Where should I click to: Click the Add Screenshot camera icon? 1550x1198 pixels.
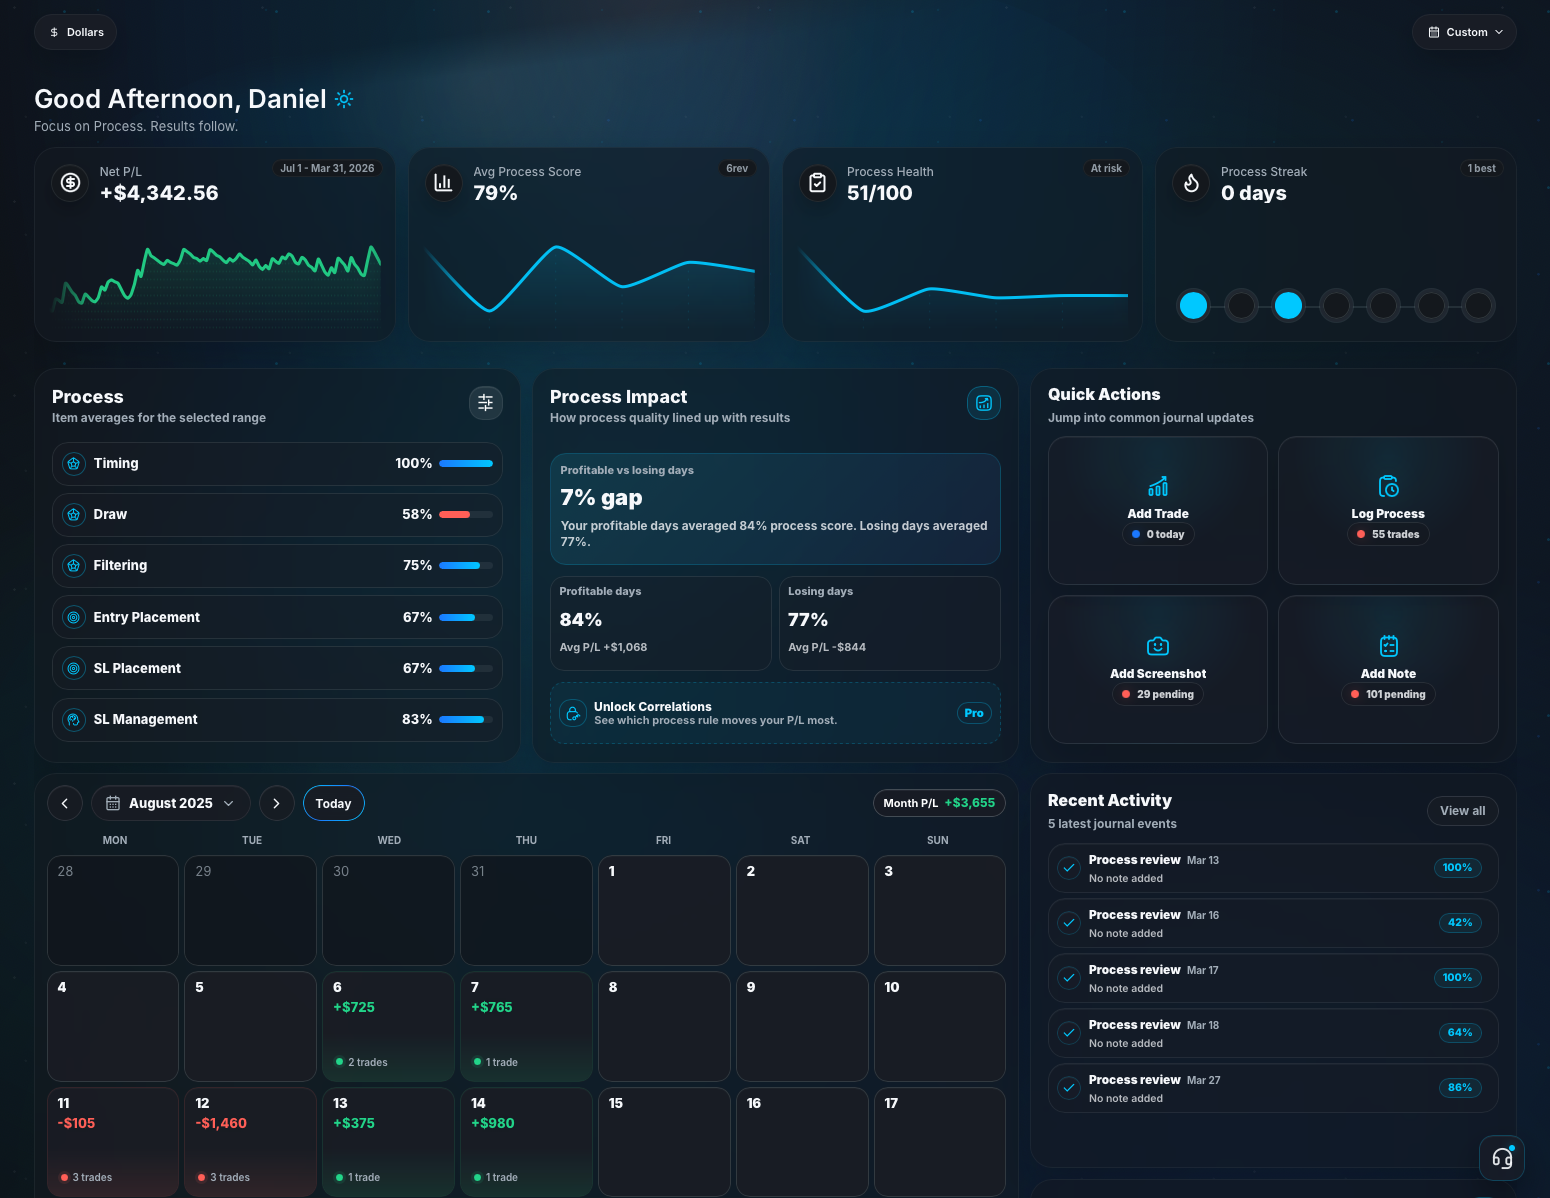coord(1158,647)
